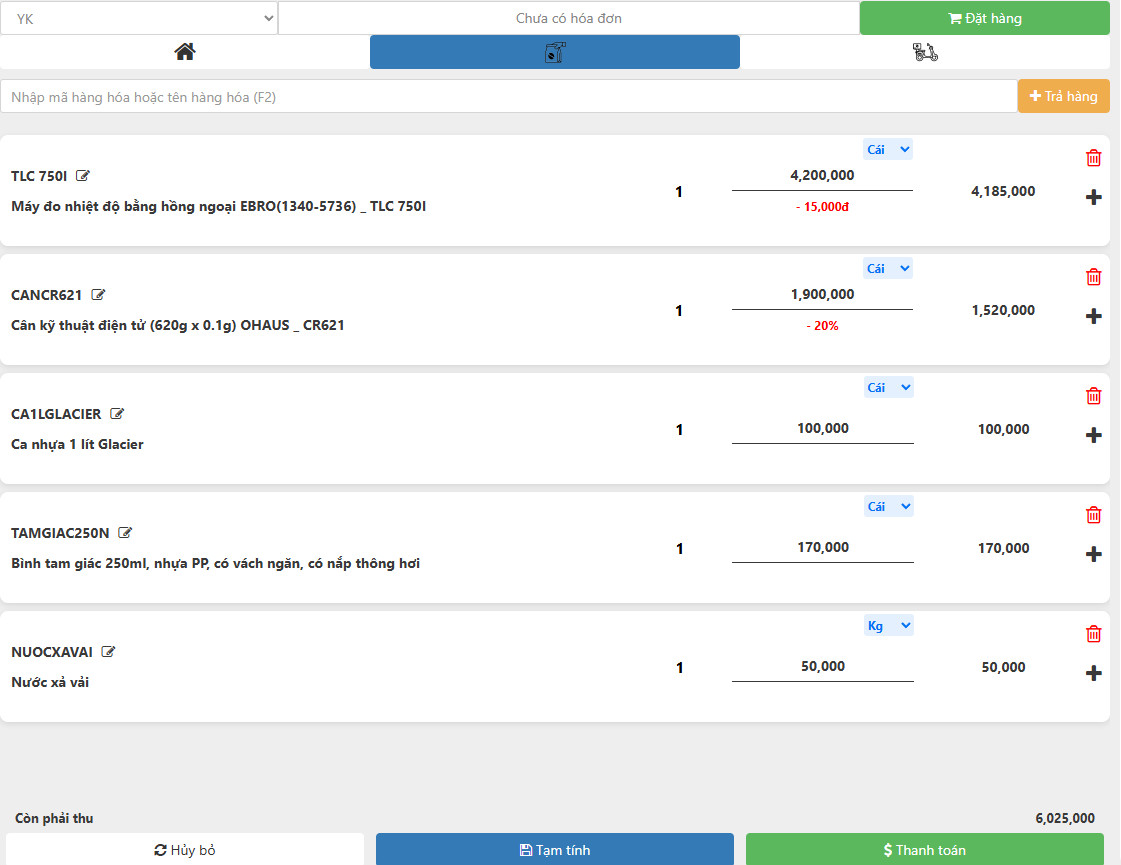Screen dimensions: 1121x865
Task: Click edit icon next to TAMGIAC250N
Action: [x=125, y=533]
